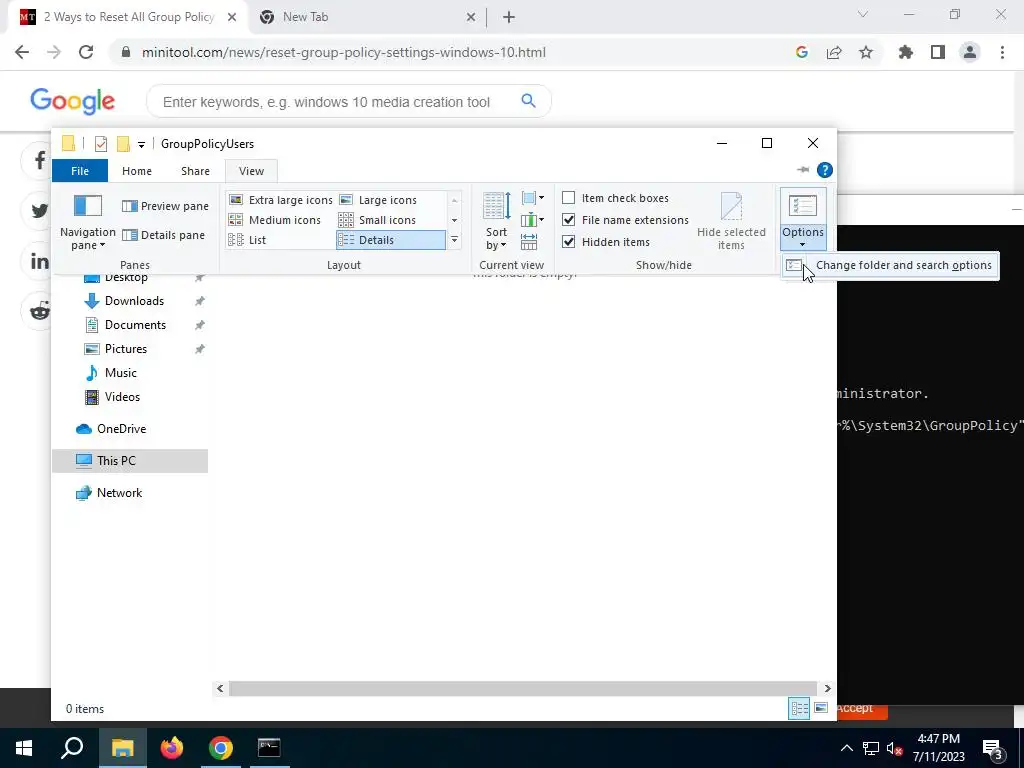Viewport: 1024px width, 768px height.
Task: Click the Chrome address bar URL
Action: click(x=344, y=52)
